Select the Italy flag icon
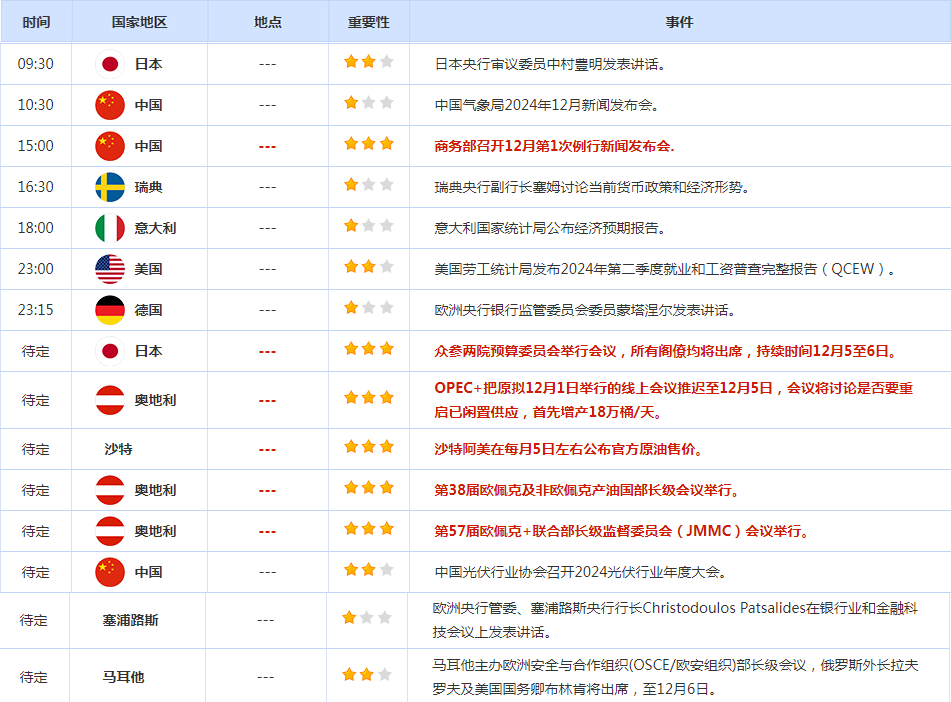This screenshot has width=951, height=702. (110, 228)
